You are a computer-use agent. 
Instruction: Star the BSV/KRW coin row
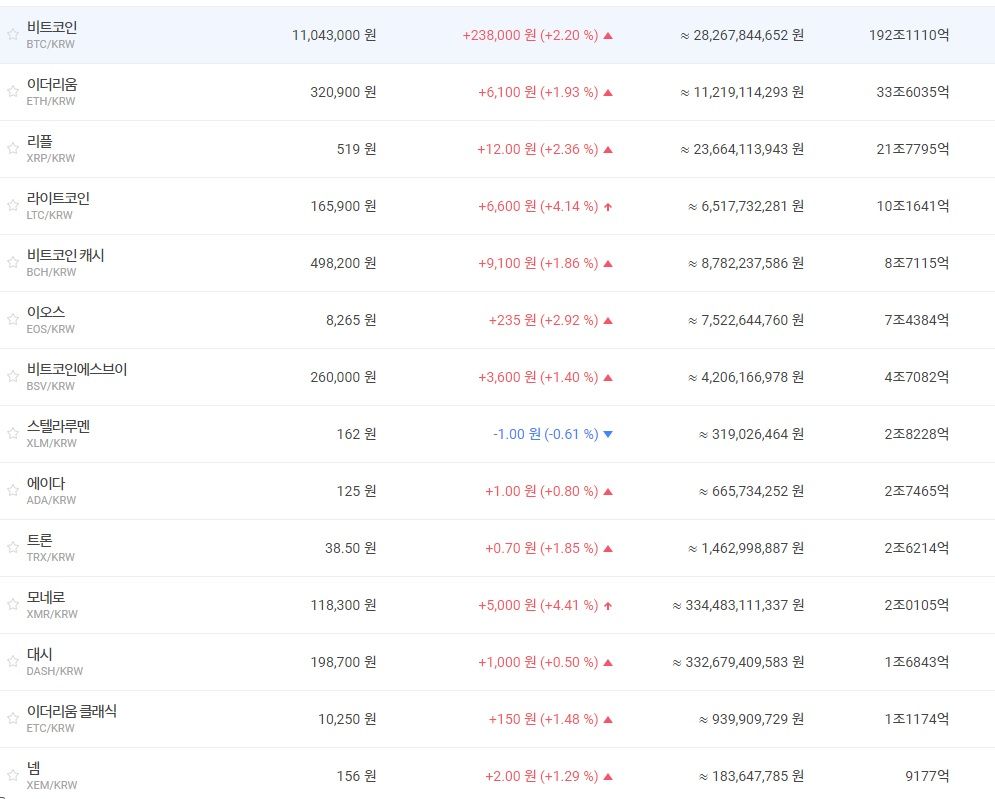click(x=13, y=376)
